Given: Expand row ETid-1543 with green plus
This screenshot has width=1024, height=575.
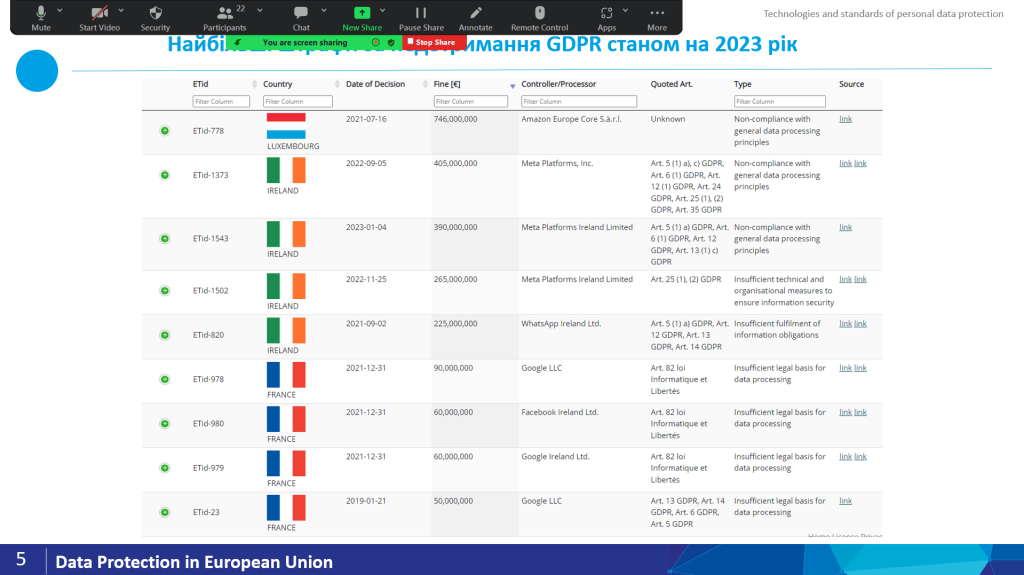Looking at the screenshot, I should point(165,238).
